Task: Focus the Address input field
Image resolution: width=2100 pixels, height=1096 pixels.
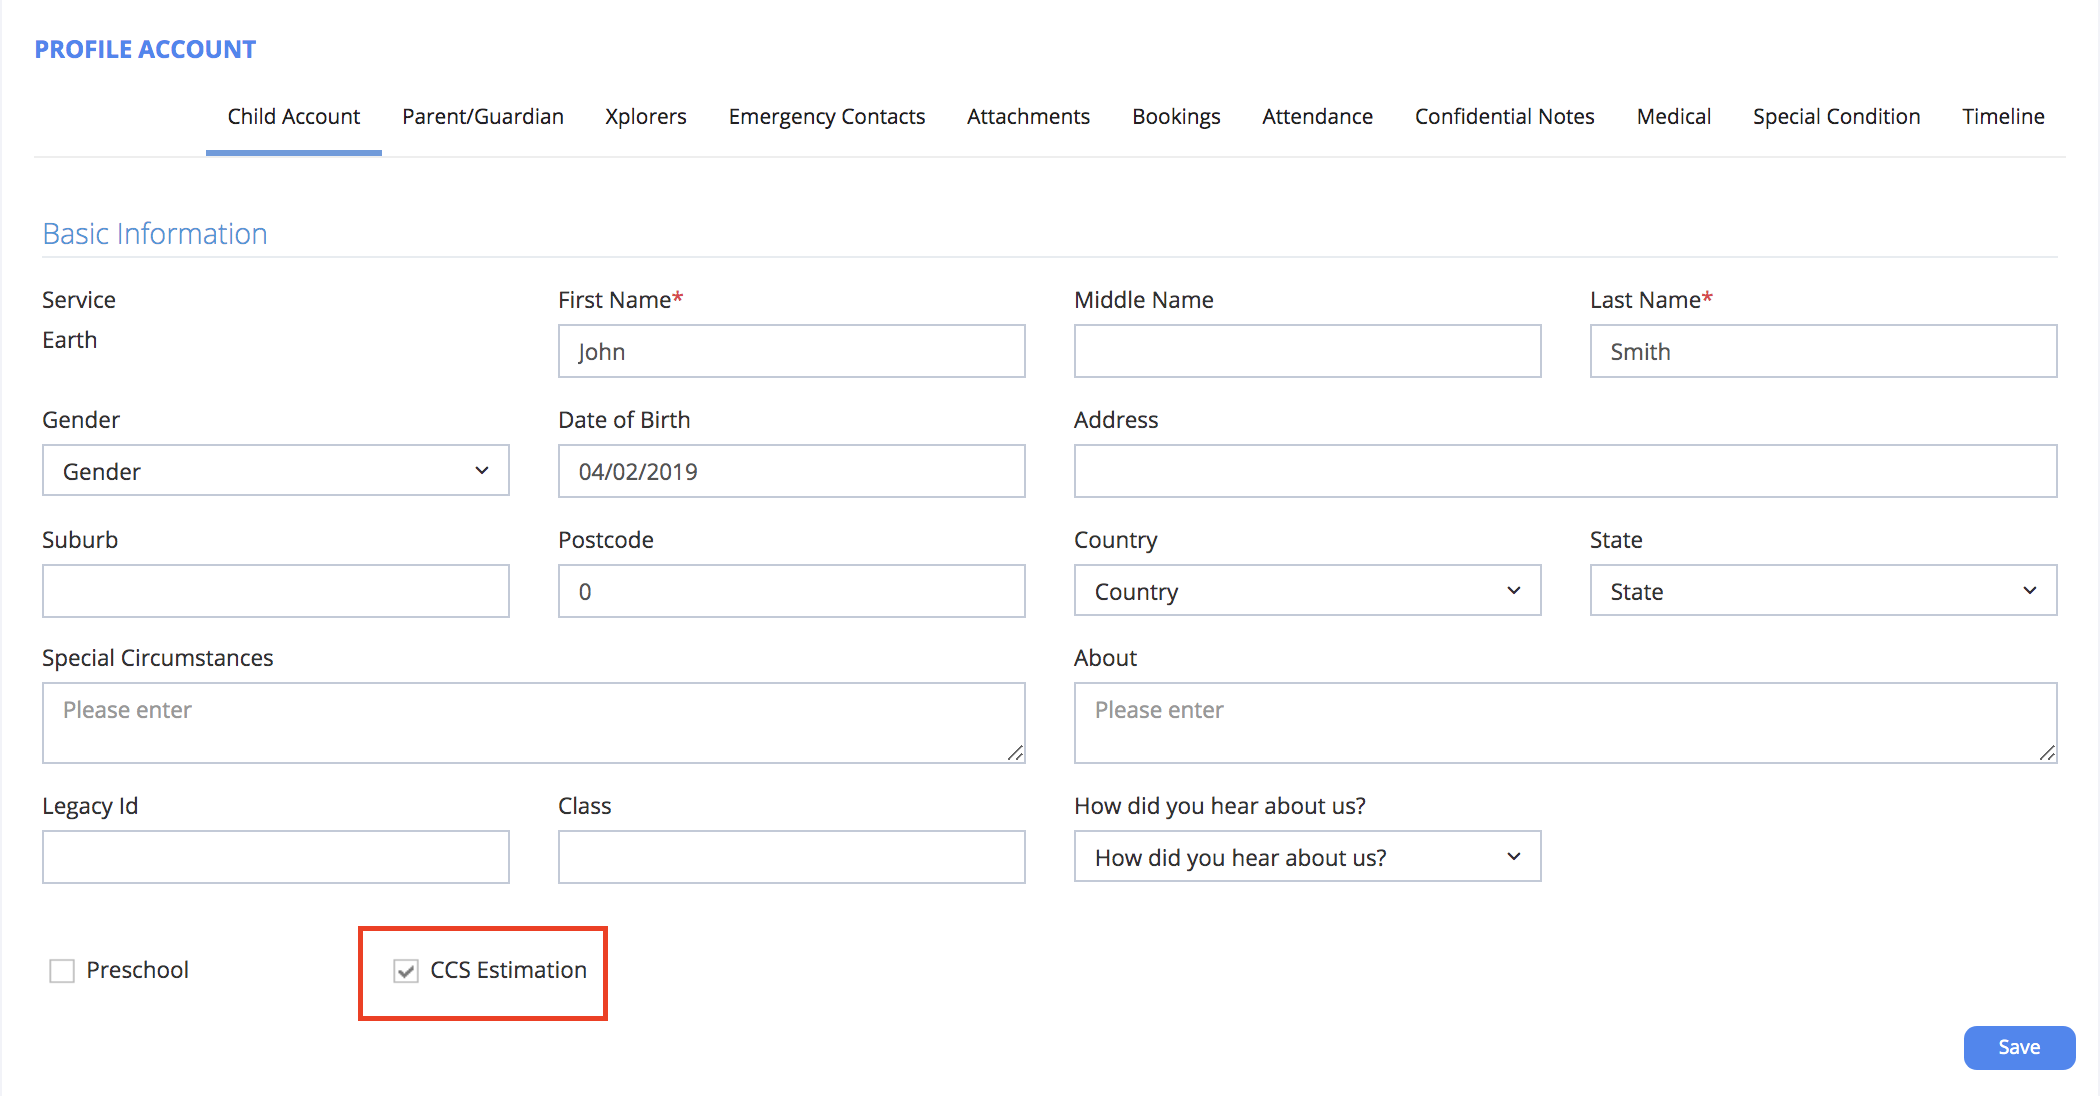Action: click(x=1566, y=471)
